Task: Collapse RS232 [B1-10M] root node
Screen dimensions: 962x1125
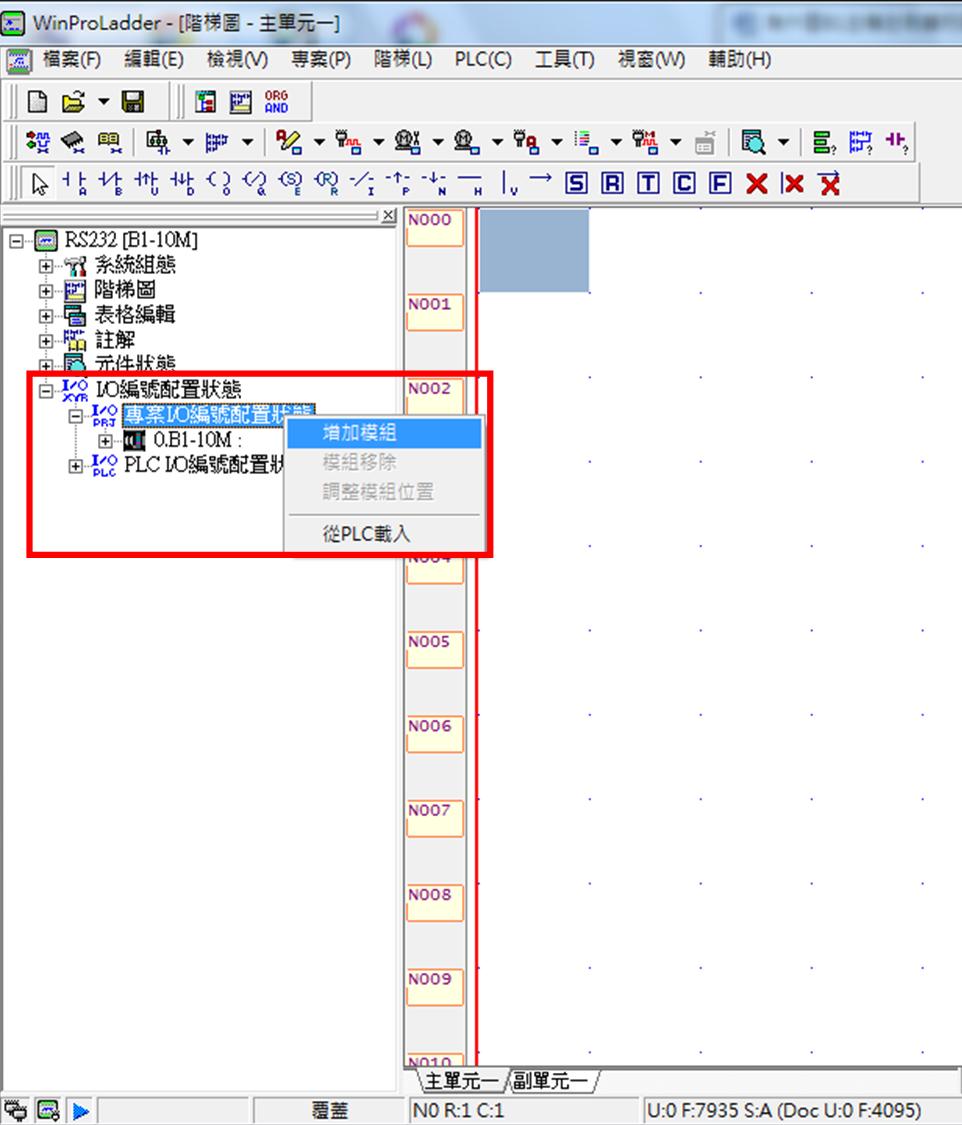Action: tap(16, 240)
